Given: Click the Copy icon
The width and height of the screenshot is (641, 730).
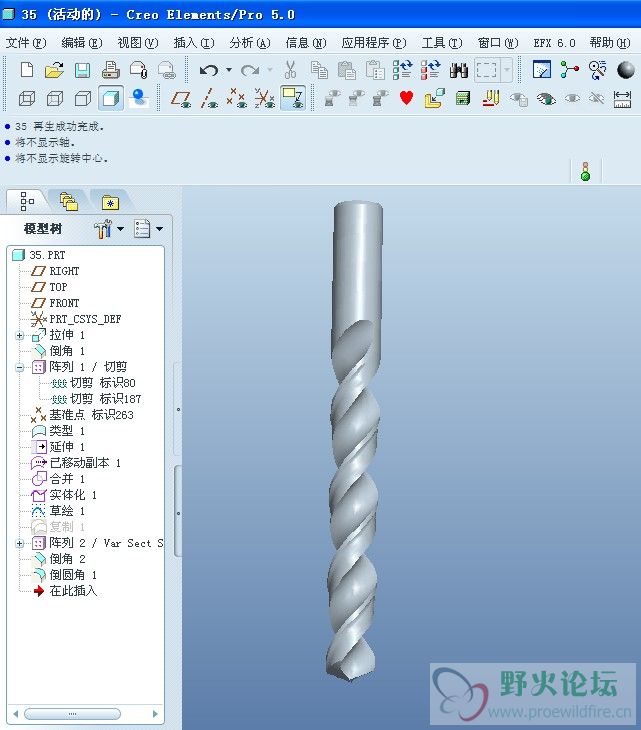Looking at the screenshot, I should [x=319, y=70].
